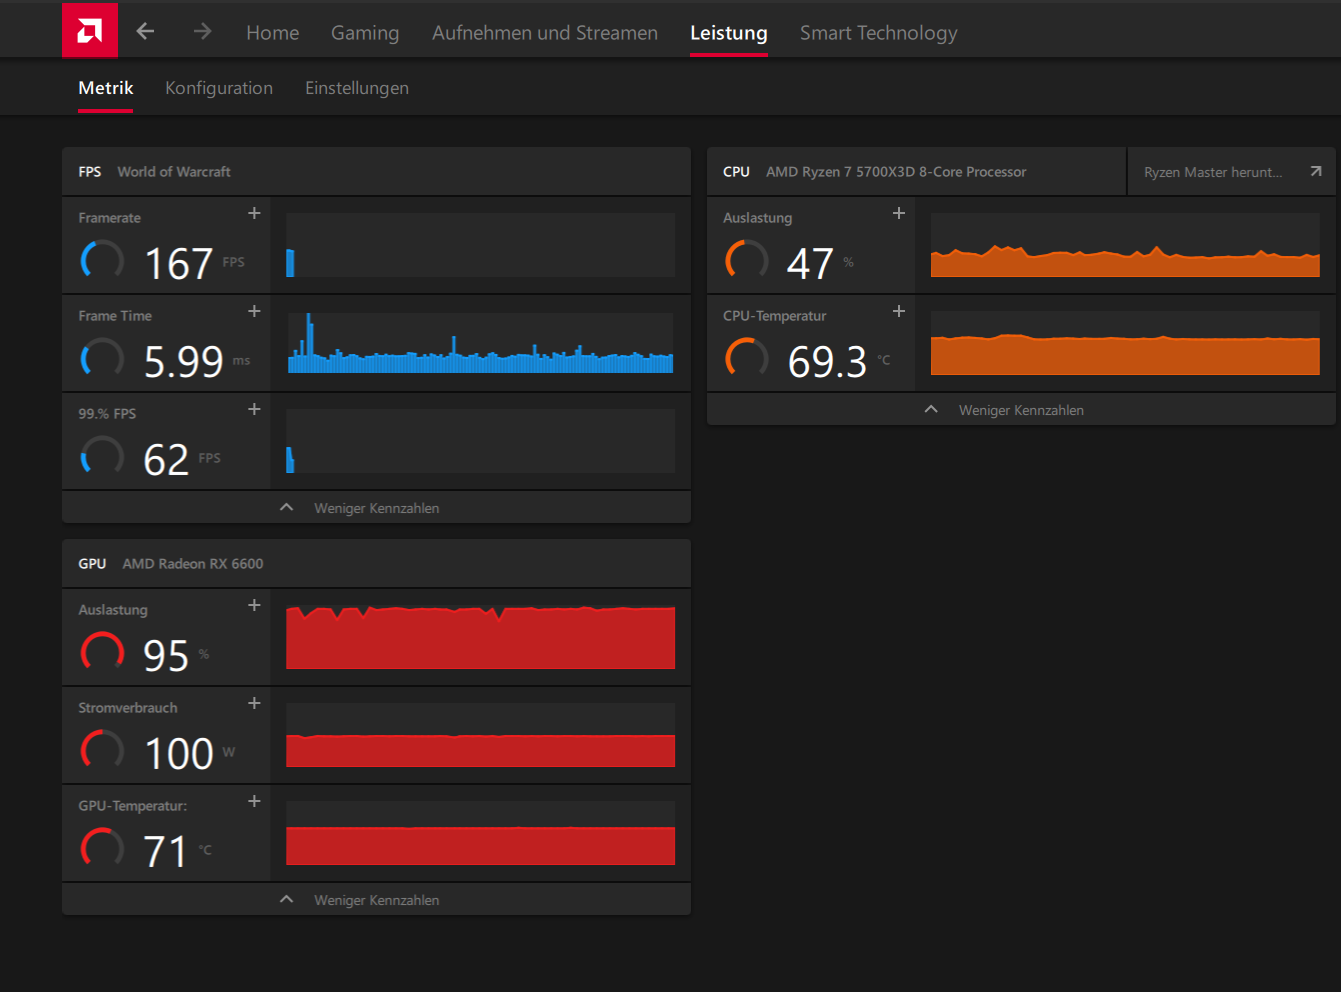Click plus icon on Stromverbrauch metric
Viewport: 1341px width, 992px height.
254,703
